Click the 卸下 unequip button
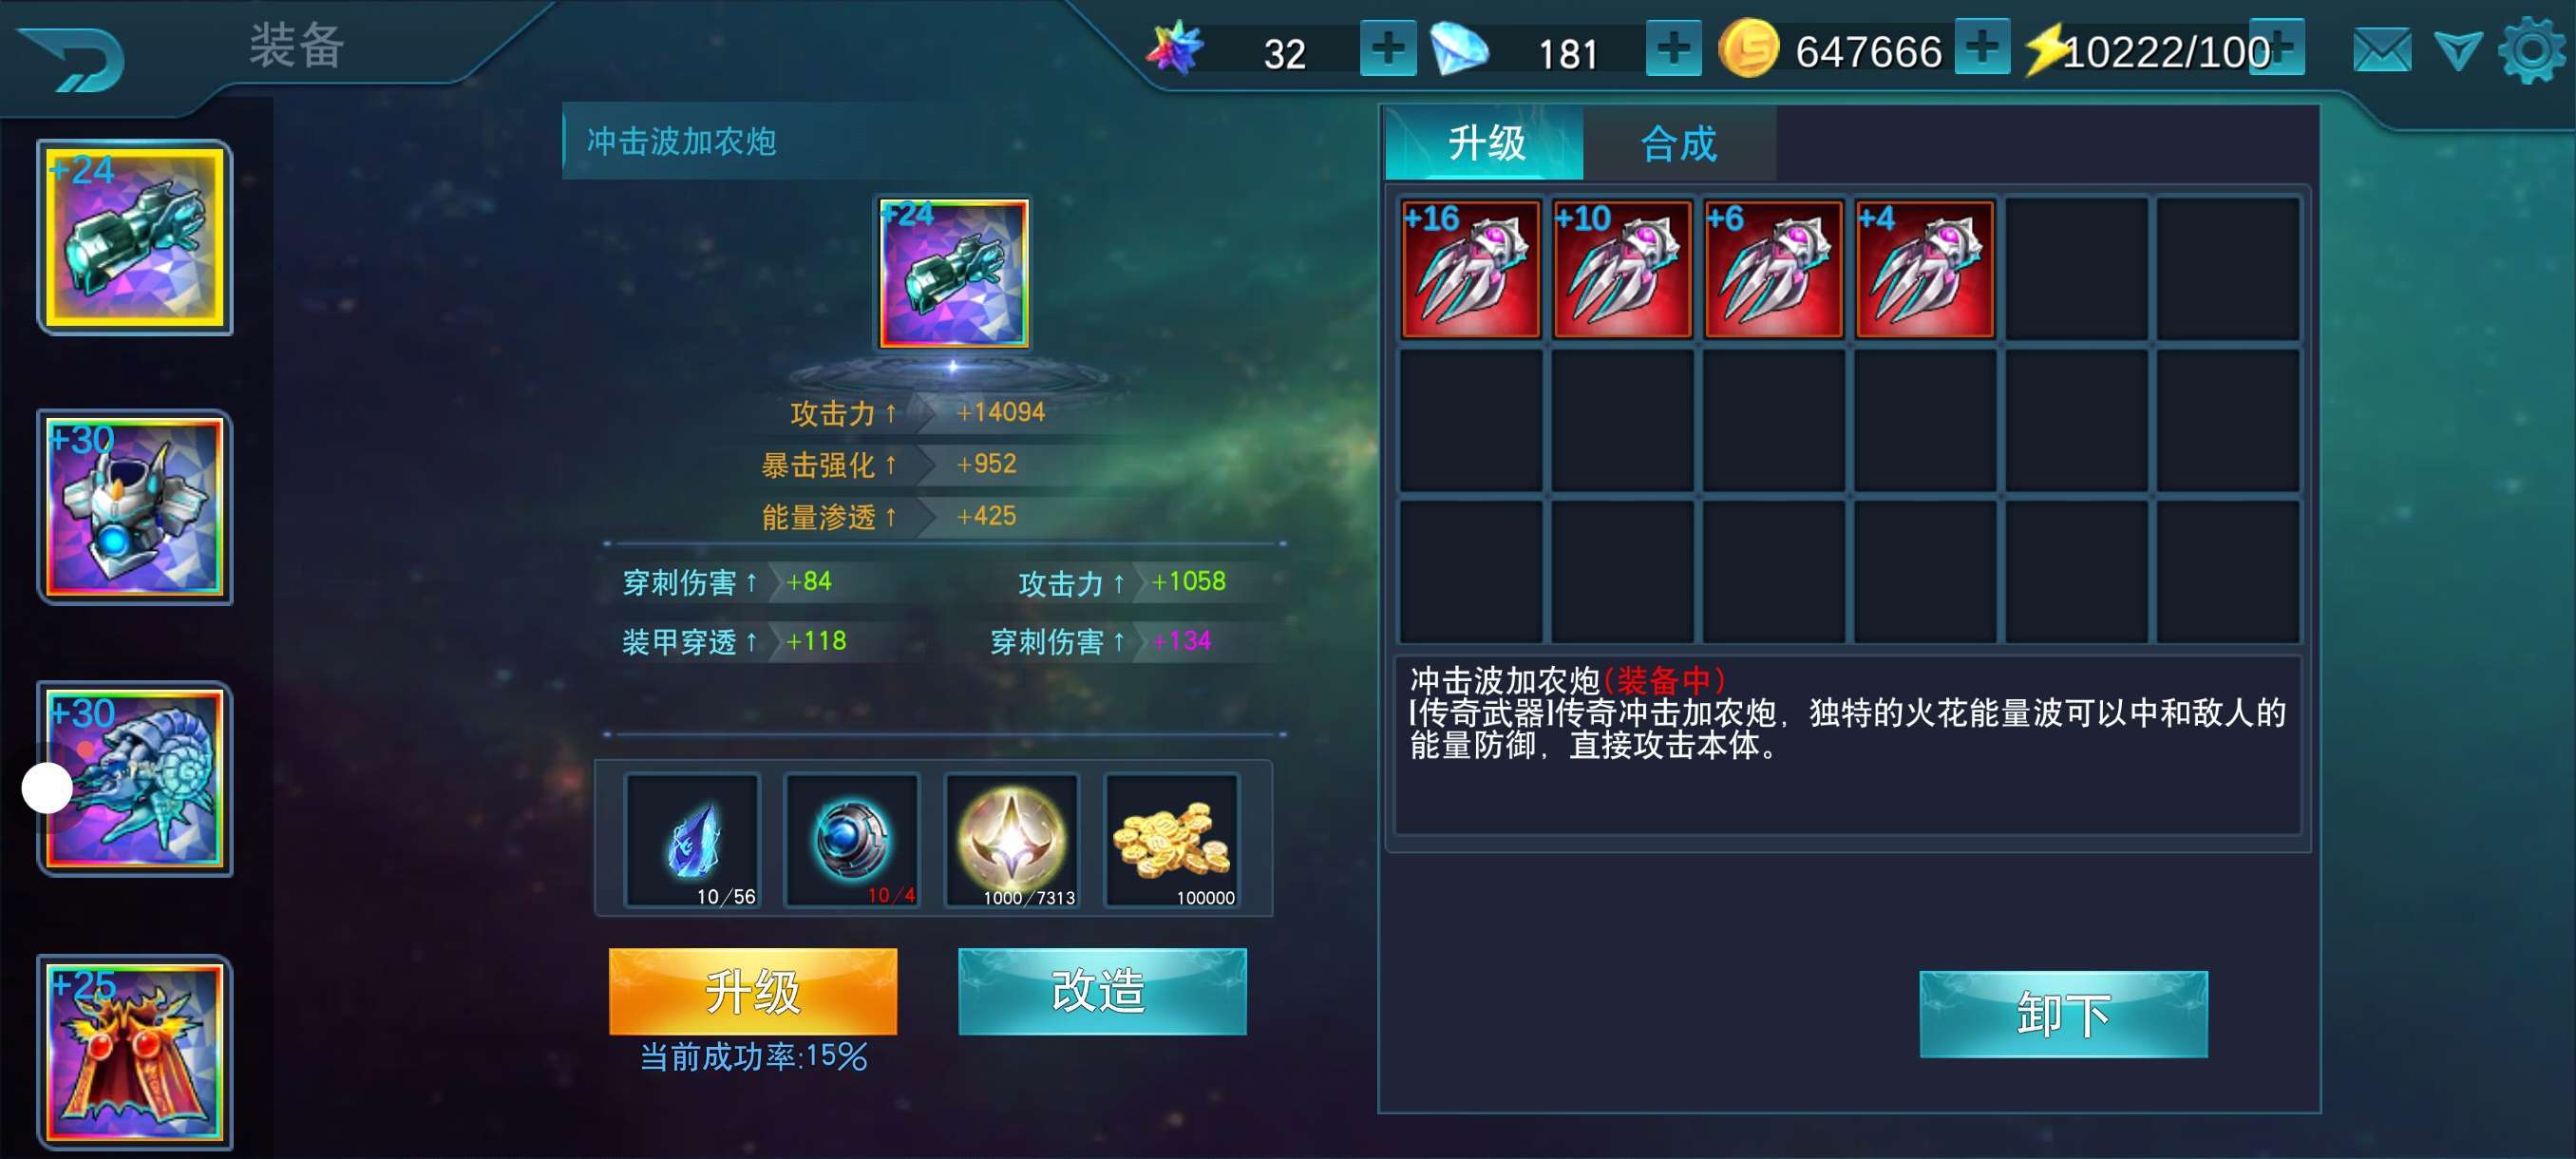 (x=2063, y=1014)
